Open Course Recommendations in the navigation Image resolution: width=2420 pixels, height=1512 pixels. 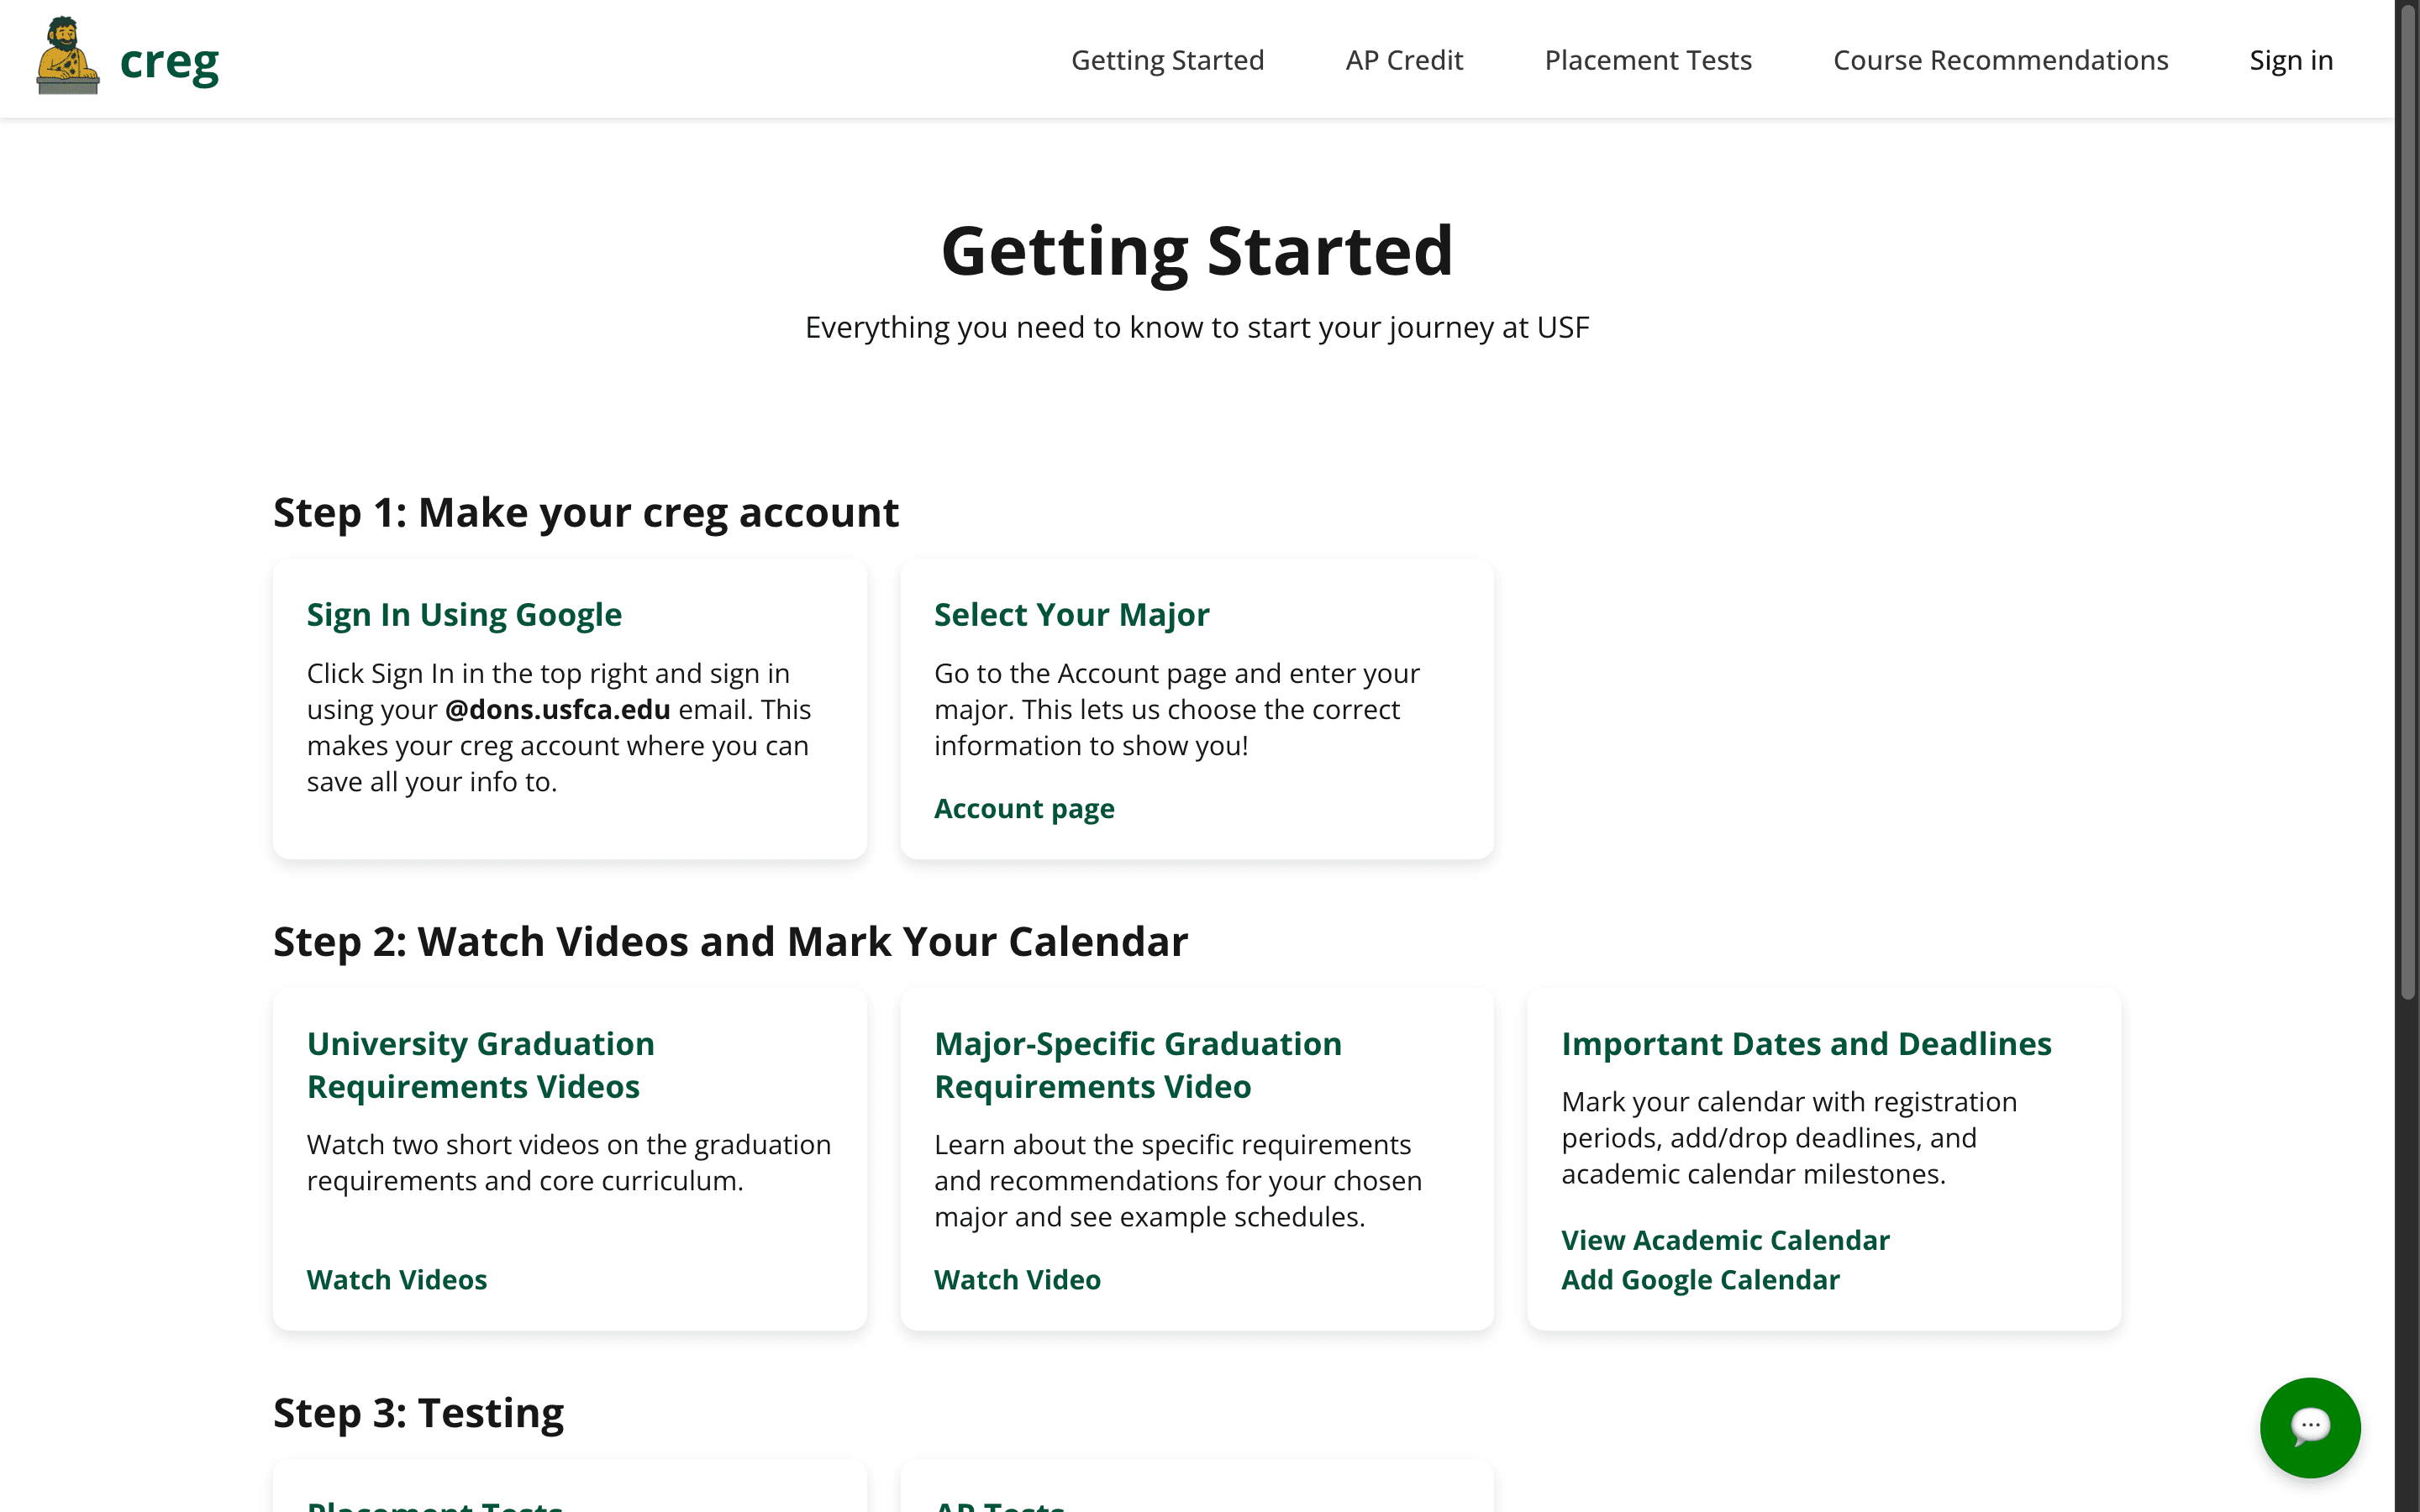(2000, 60)
